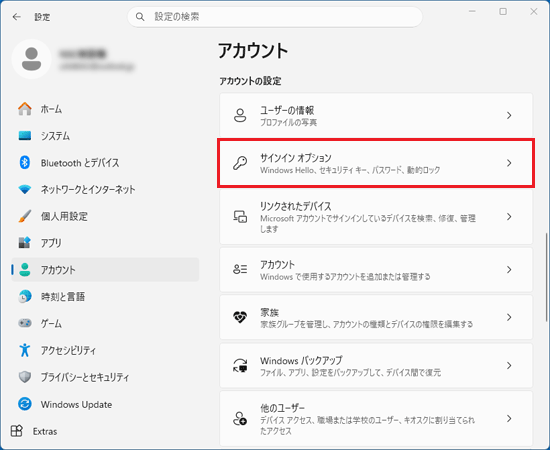
Task: Click the vertical scrollbar thumb
Action: click(x=546, y=277)
